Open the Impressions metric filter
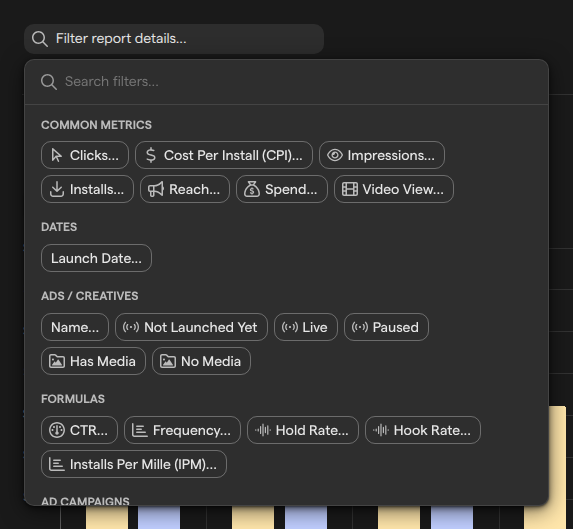The height and width of the screenshot is (529, 573). click(x=382, y=155)
